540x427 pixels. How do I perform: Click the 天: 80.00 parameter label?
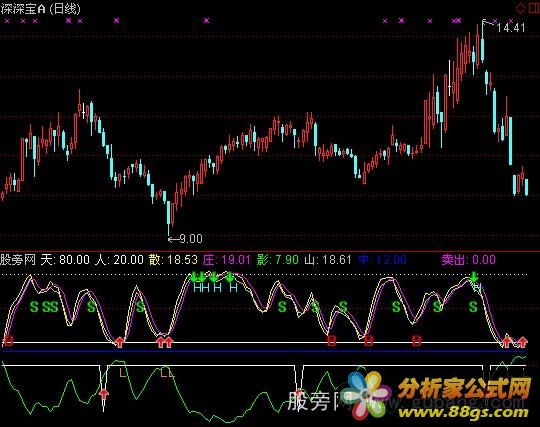point(65,260)
